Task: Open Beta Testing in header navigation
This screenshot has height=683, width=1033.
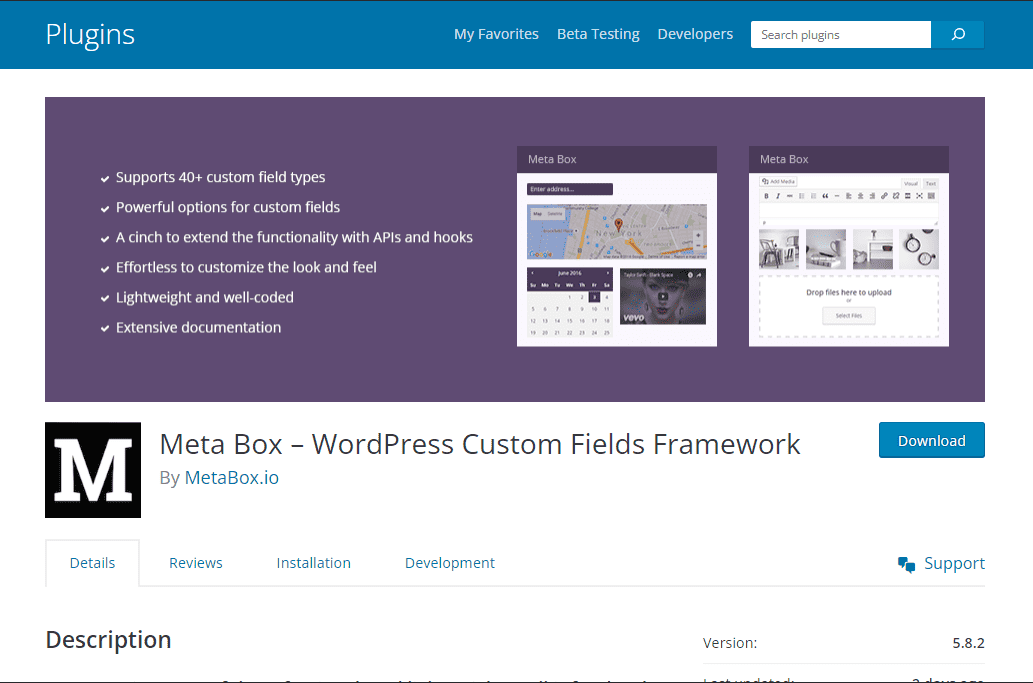Action: tap(598, 34)
